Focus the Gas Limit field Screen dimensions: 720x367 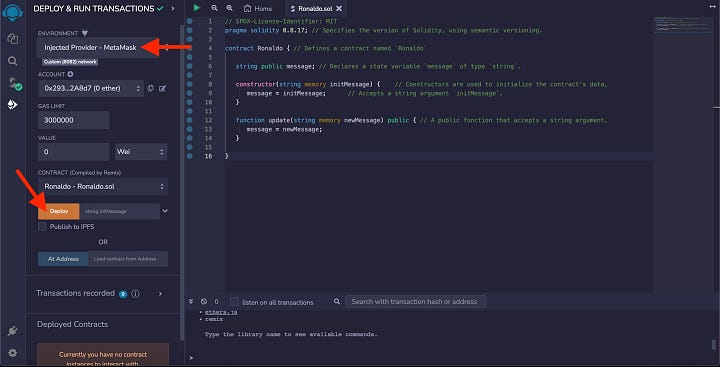(74, 120)
